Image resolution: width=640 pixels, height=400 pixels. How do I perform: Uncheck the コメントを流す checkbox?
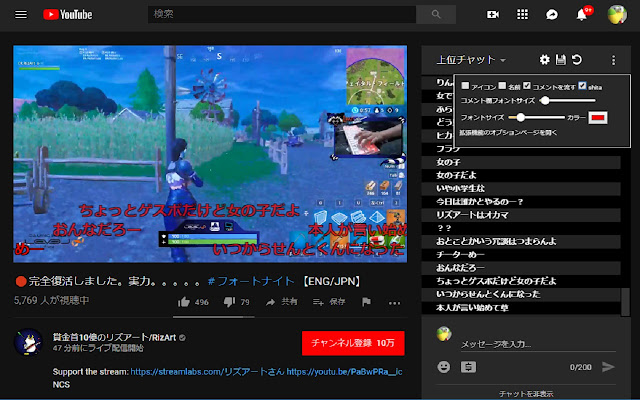pyautogui.click(x=527, y=86)
